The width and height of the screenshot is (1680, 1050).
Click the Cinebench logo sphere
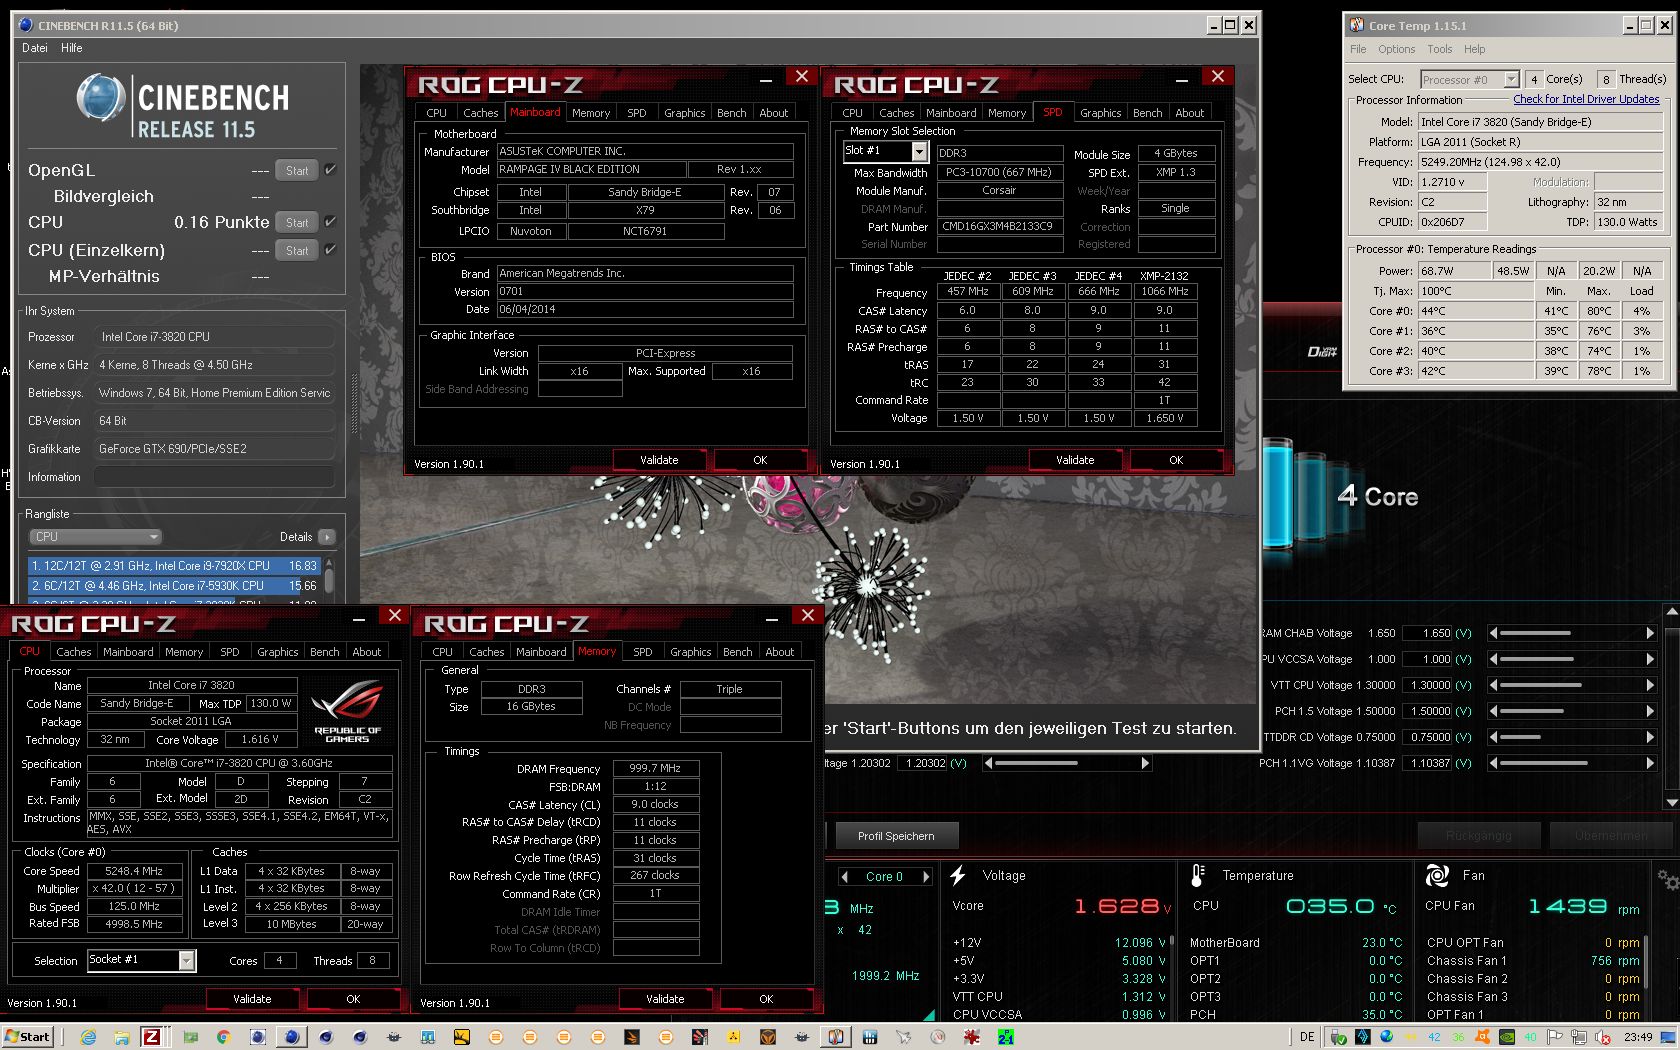point(100,98)
